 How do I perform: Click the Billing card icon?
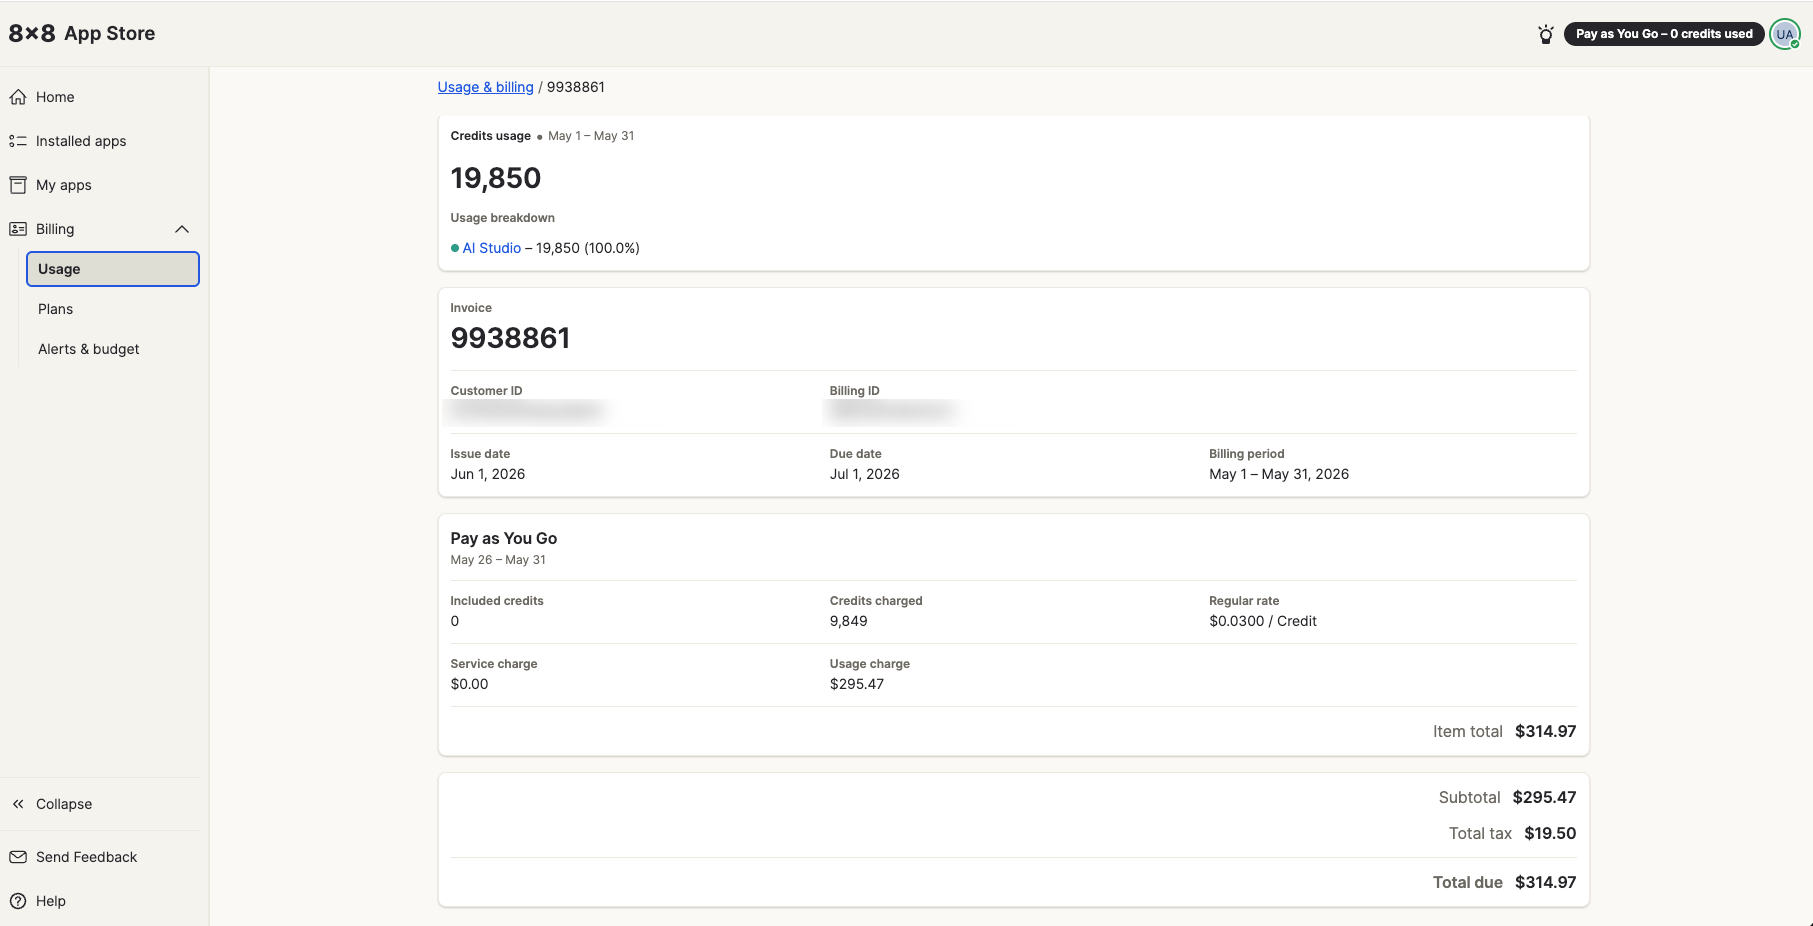coord(18,229)
